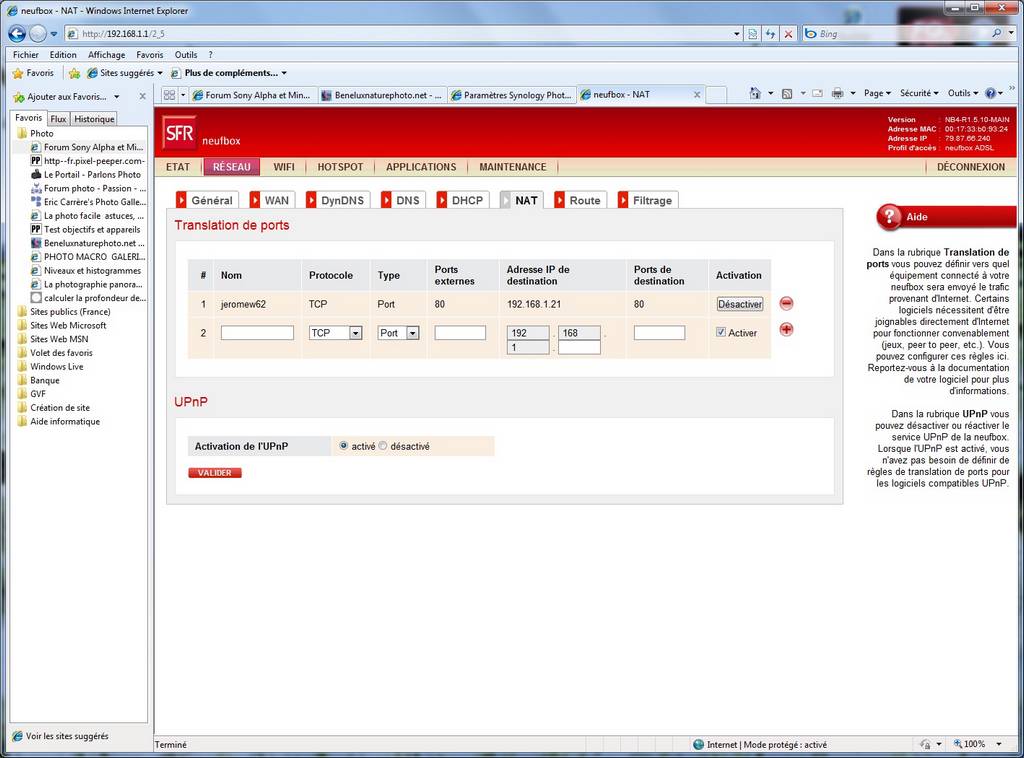Open the Outils command bar dropdown

point(963,93)
